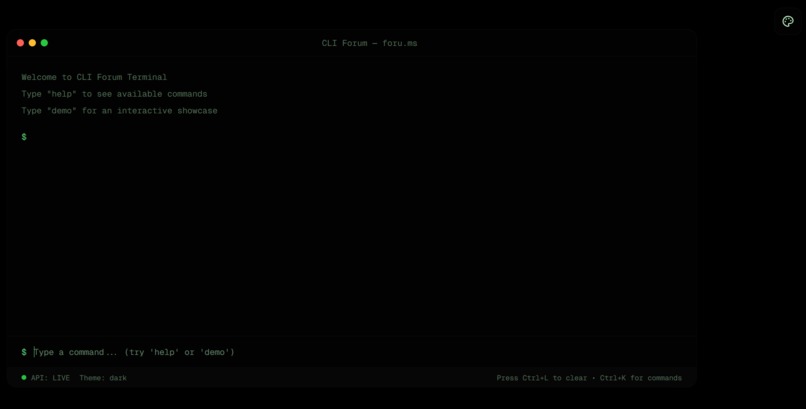Click the $ prompt beside the command input
The height and width of the screenshot is (409, 806).
point(24,352)
